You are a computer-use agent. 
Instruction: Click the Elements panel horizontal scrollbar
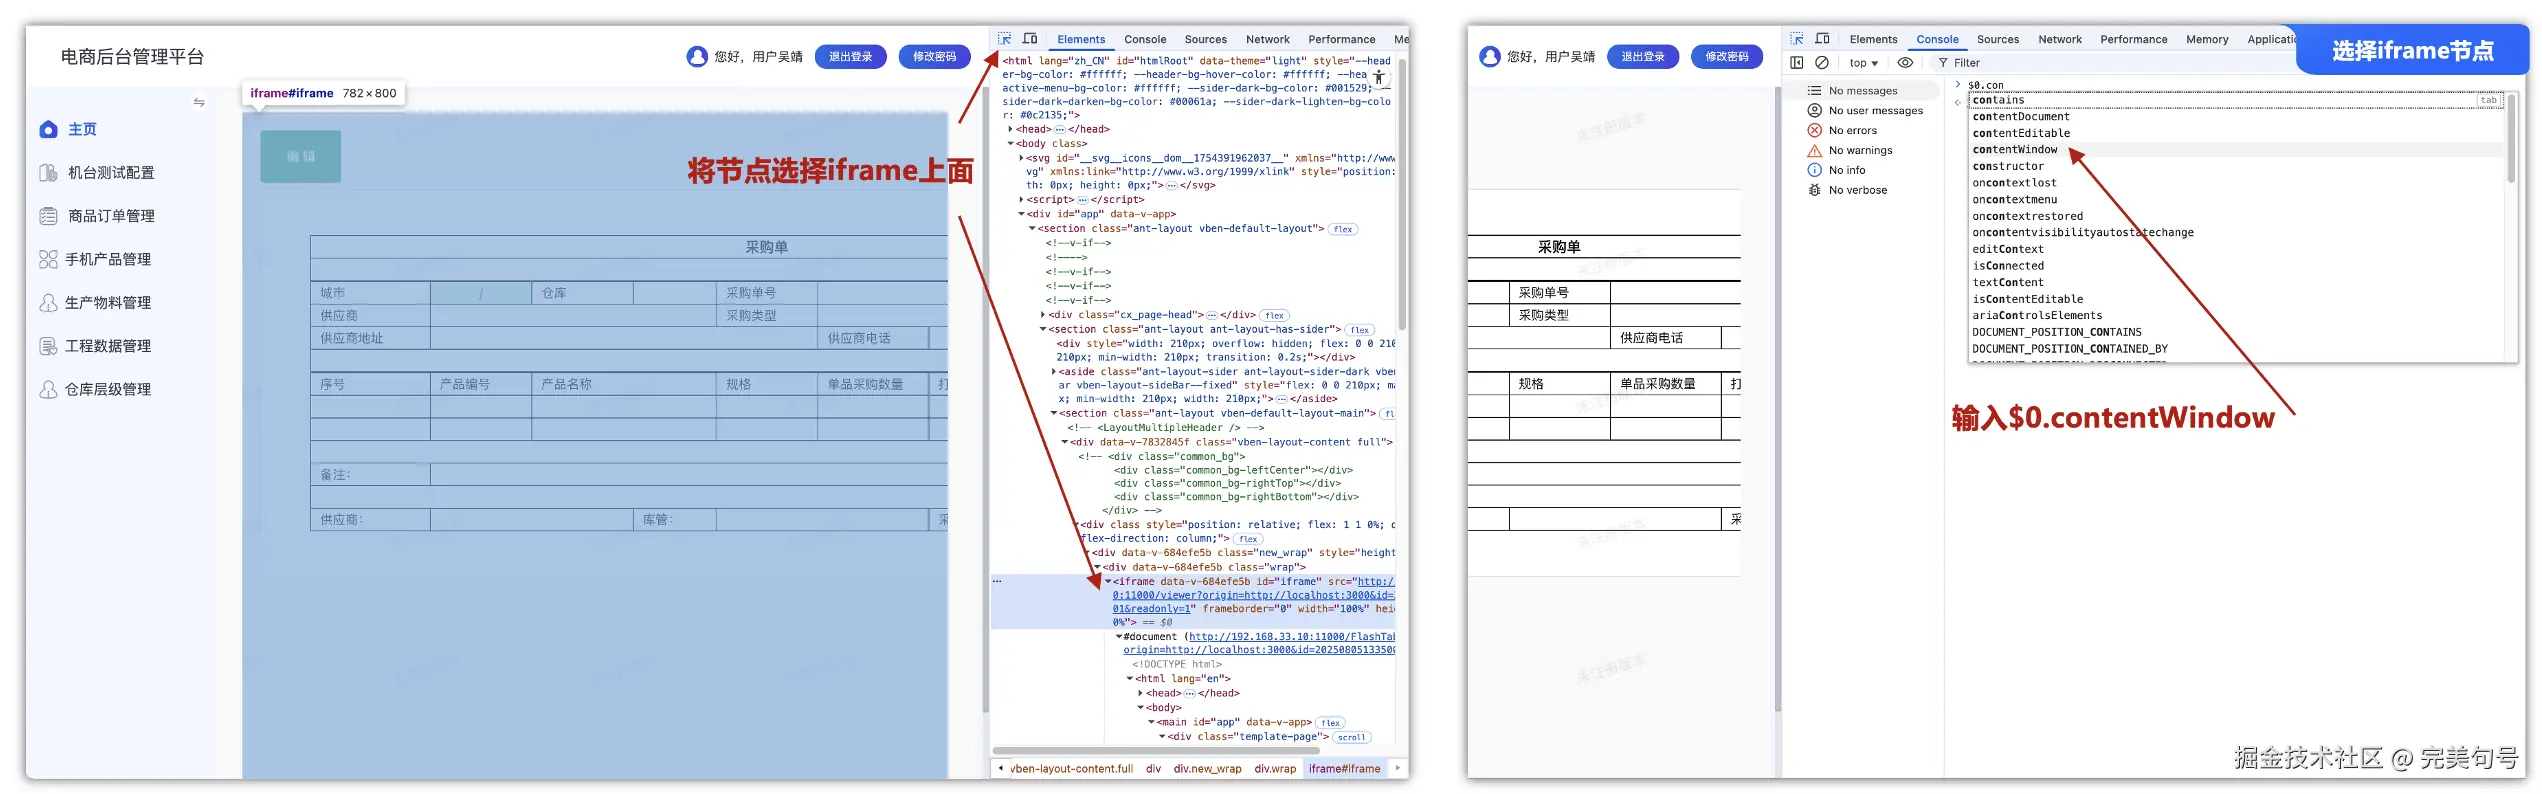(x=1155, y=750)
